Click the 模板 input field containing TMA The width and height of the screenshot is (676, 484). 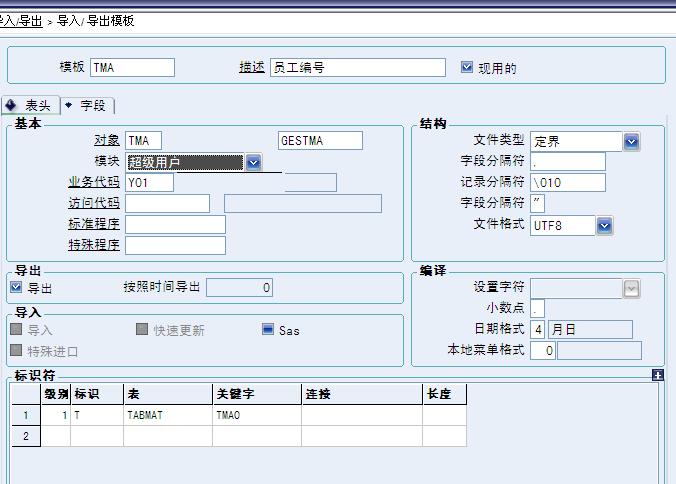click(x=132, y=68)
